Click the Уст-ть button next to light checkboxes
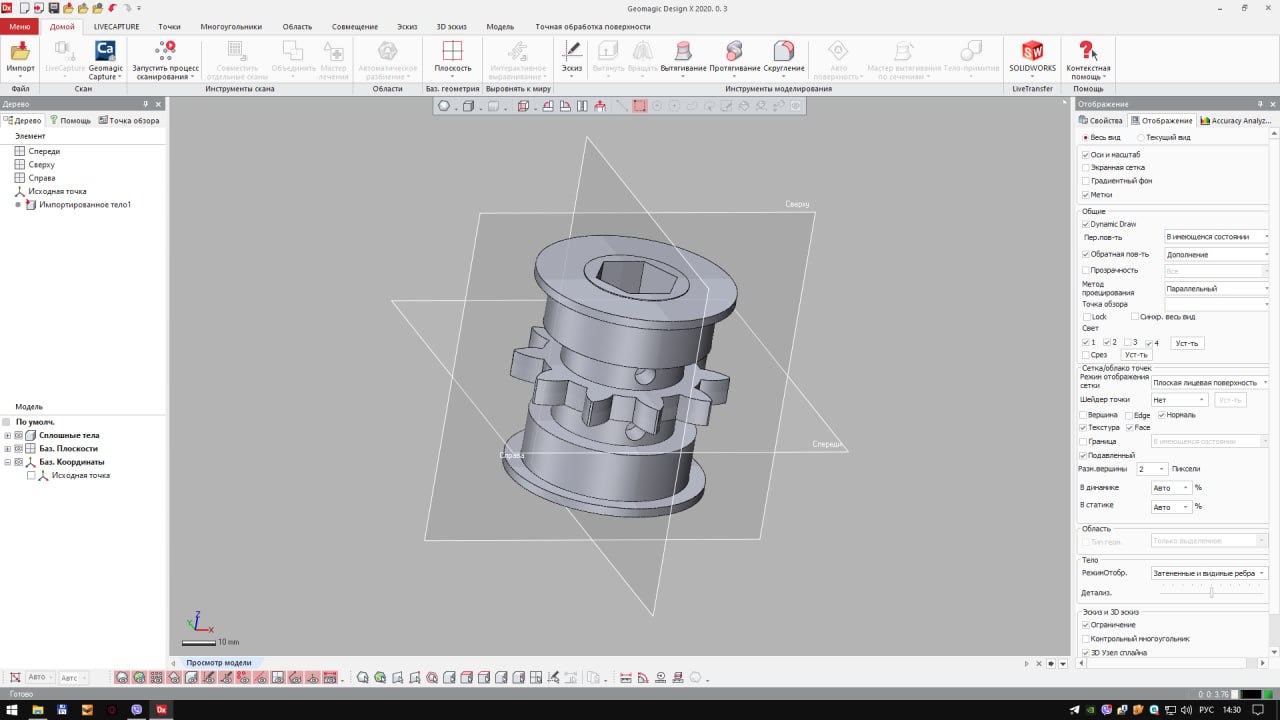The image size is (1280, 720). (x=1187, y=343)
